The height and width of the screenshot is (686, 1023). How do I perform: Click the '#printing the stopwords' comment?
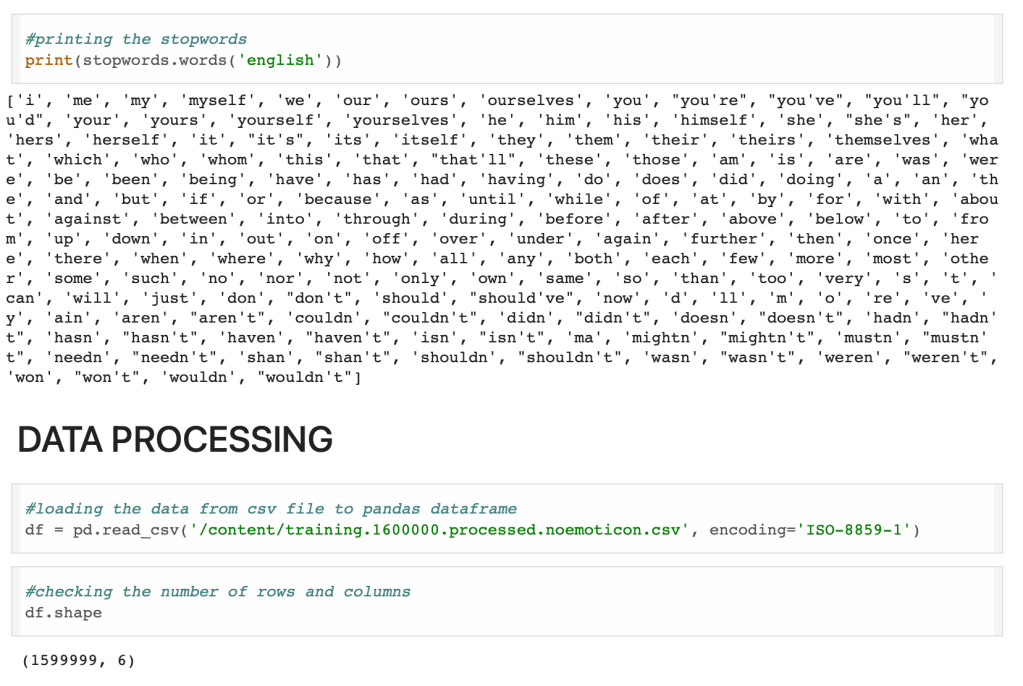pyautogui.click(x=136, y=39)
